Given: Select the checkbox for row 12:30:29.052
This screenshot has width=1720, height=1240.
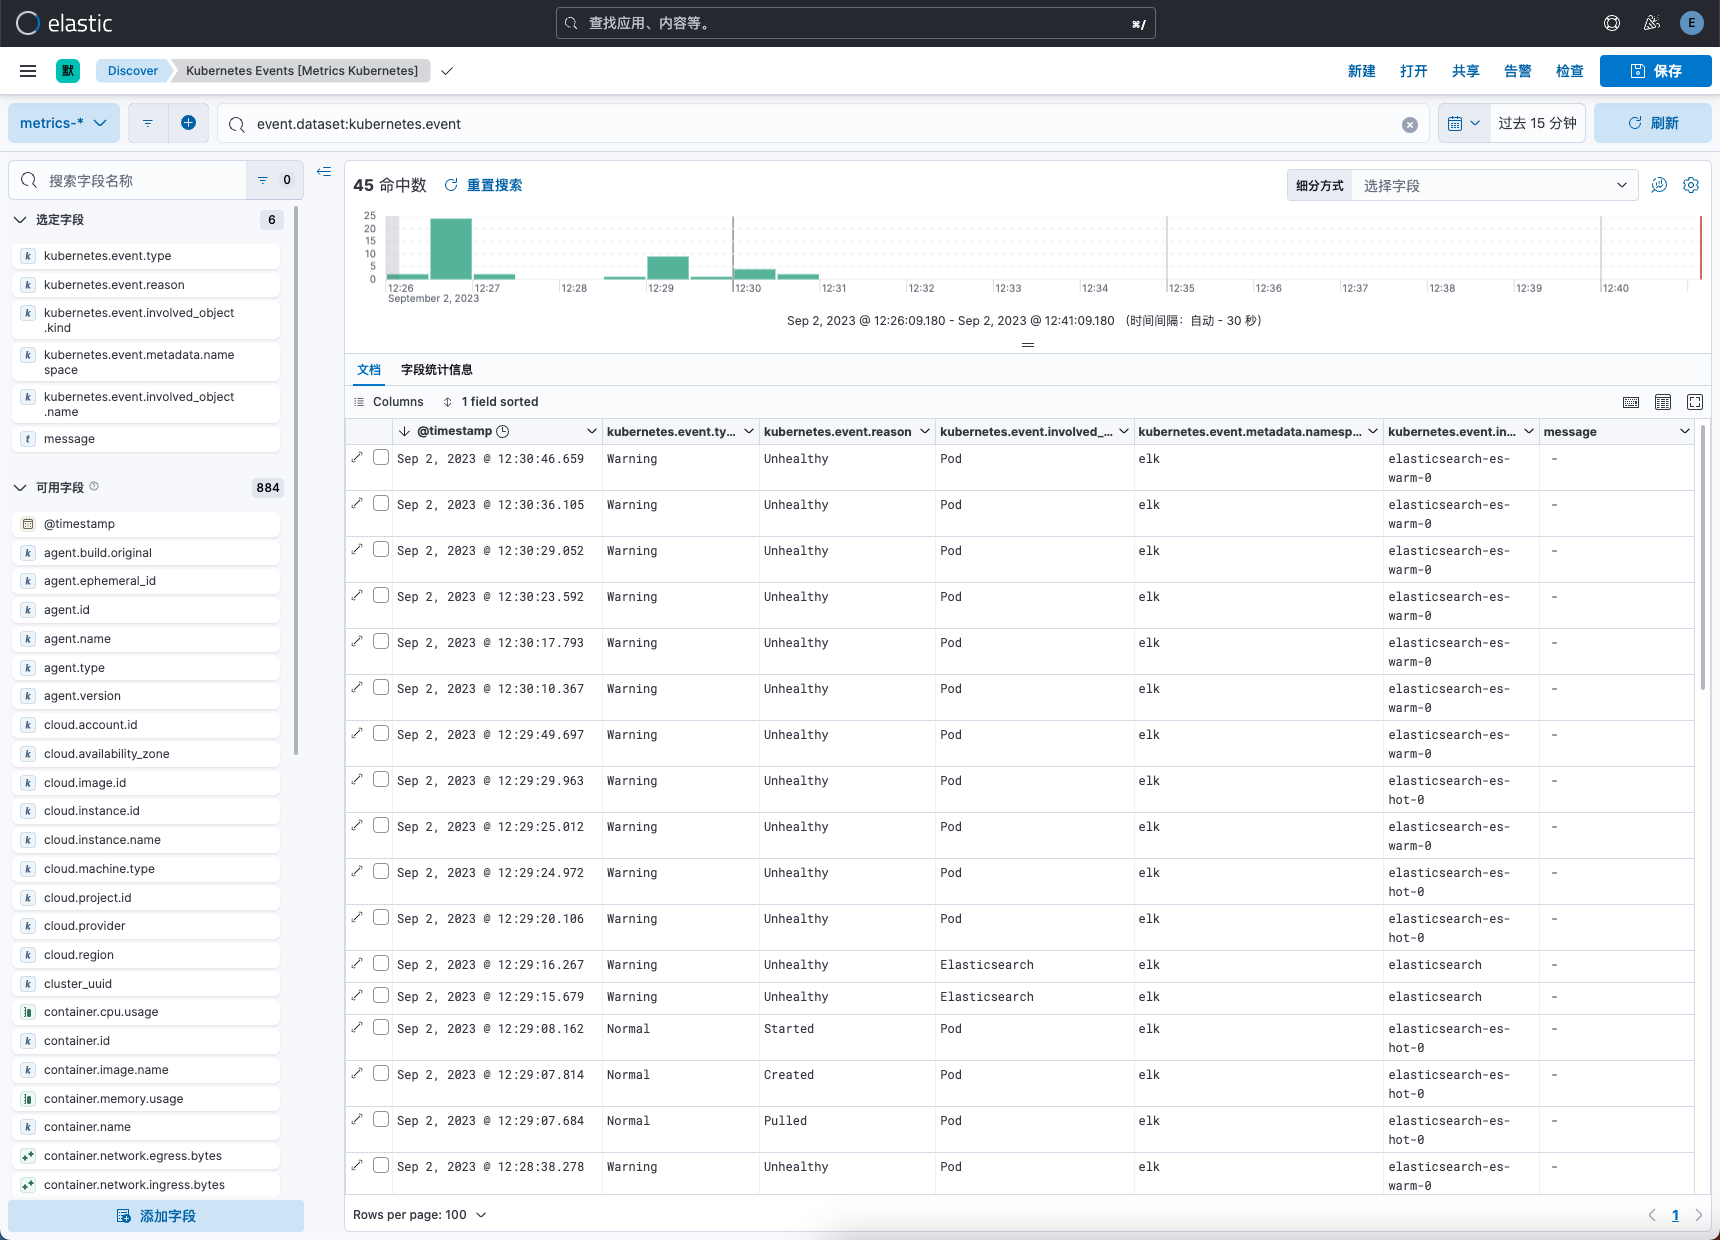Looking at the screenshot, I should (x=381, y=549).
